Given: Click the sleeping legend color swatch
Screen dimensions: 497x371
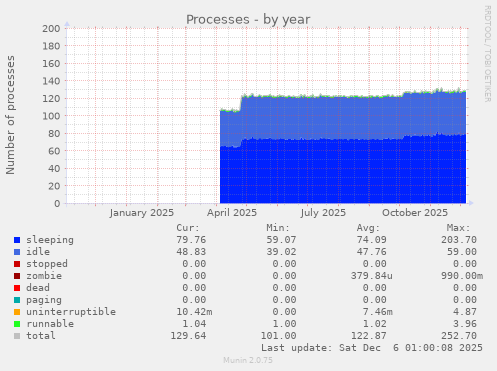Looking at the screenshot, I should pyautogui.click(x=17, y=240).
